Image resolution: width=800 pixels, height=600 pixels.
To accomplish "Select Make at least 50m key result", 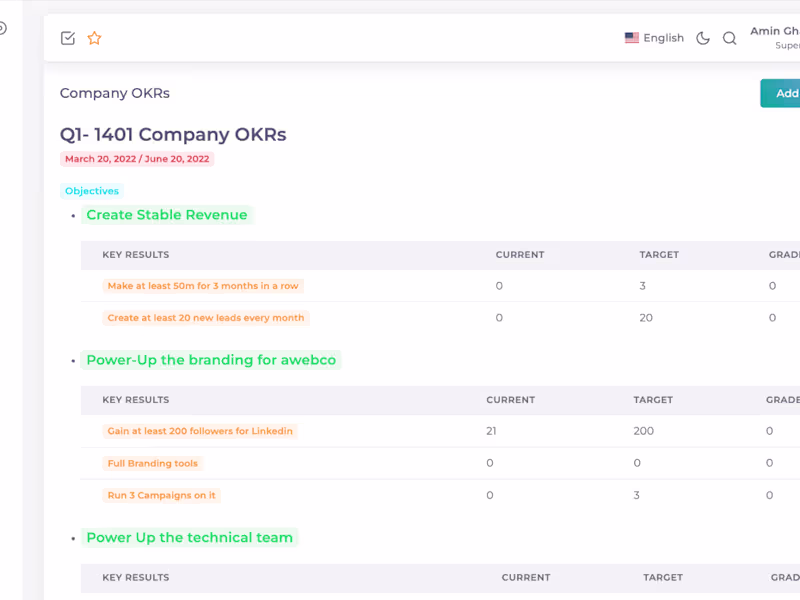I will coord(203,286).
